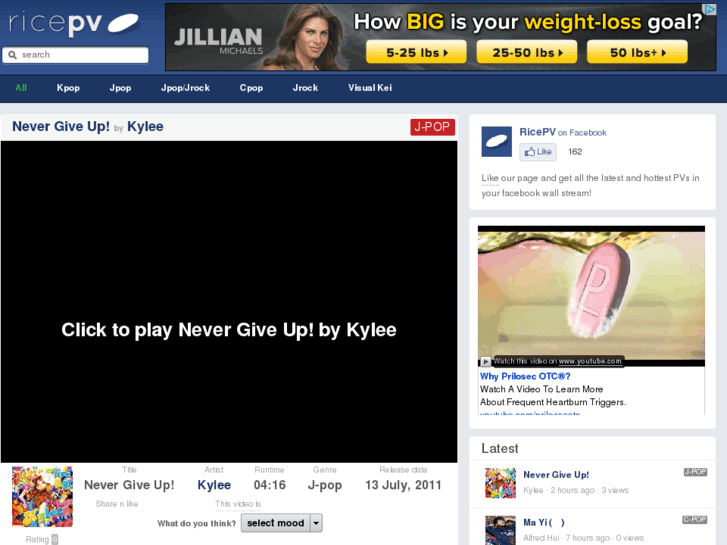Screen dimensions: 727x545
Task: Open the Jrock genre tab
Action: click(305, 88)
